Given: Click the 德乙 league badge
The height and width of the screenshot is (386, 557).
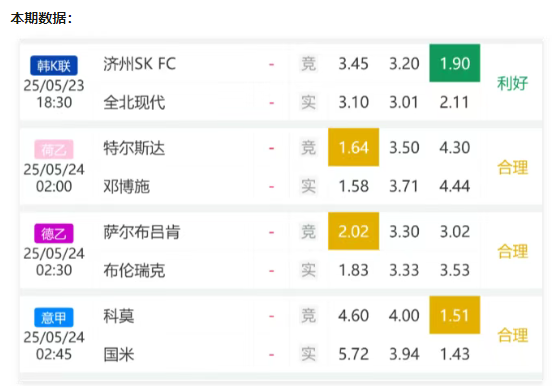Looking at the screenshot, I should coord(54,233).
